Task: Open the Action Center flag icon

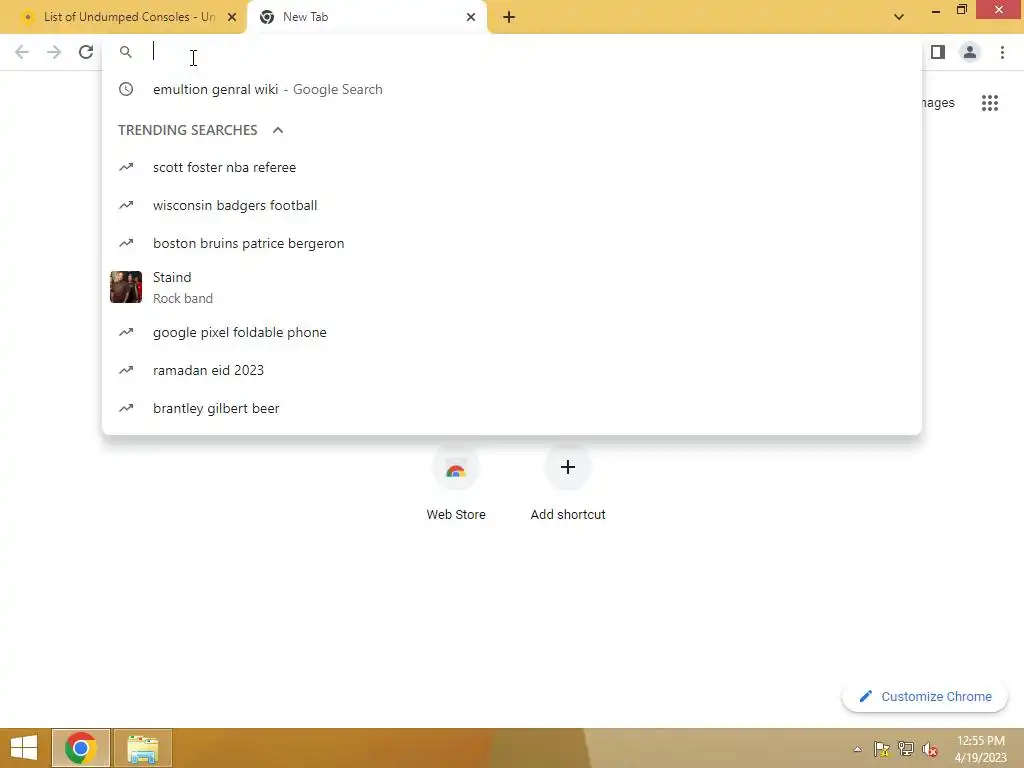Action: click(x=882, y=749)
